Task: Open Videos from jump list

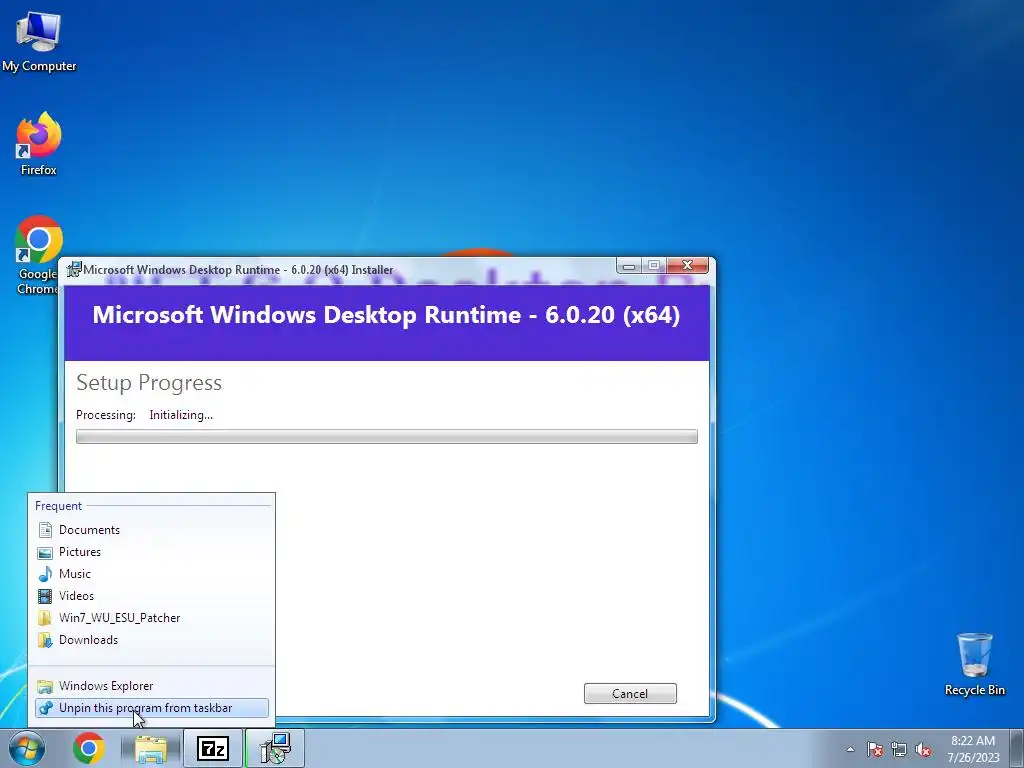Action: click(152, 596)
